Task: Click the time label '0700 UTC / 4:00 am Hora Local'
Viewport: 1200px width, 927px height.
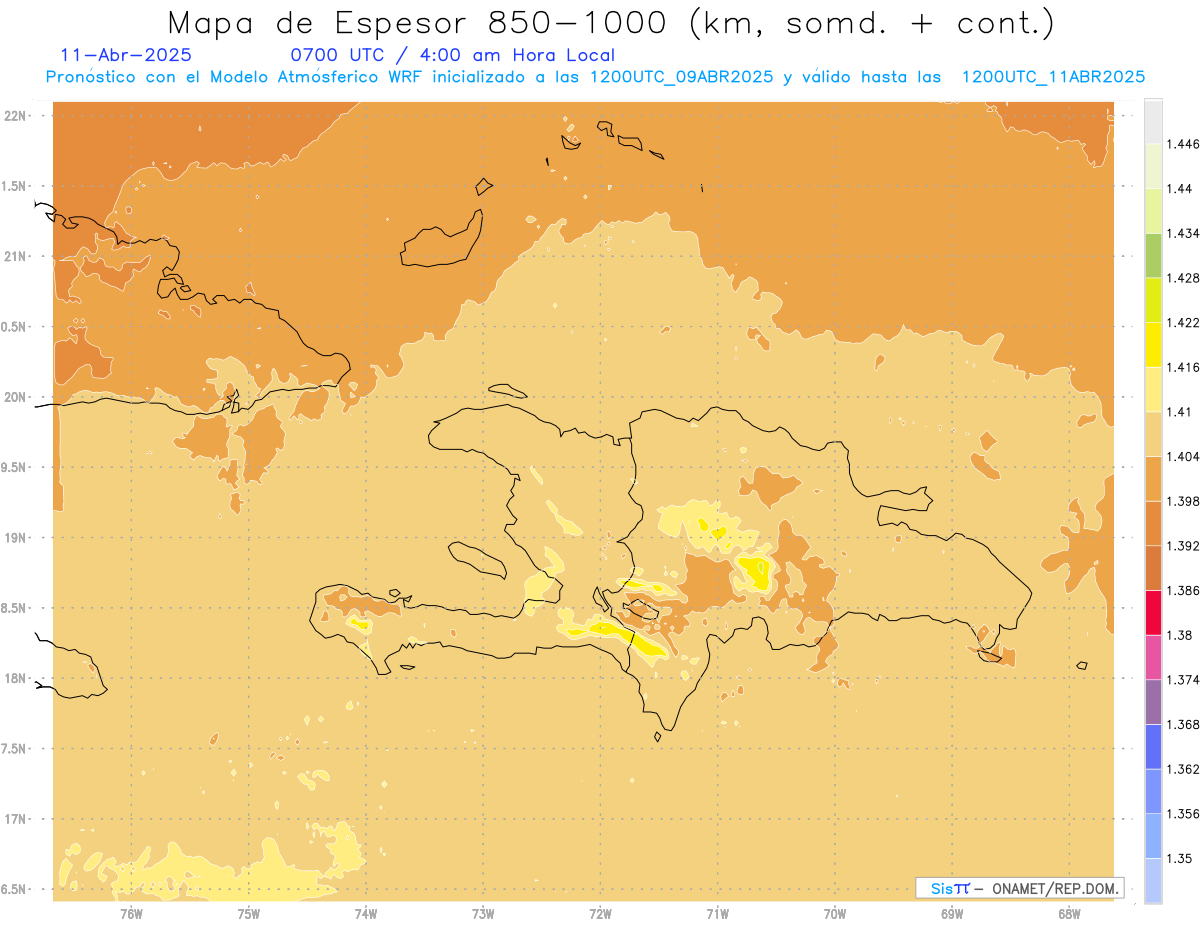Action: click(452, 56)
